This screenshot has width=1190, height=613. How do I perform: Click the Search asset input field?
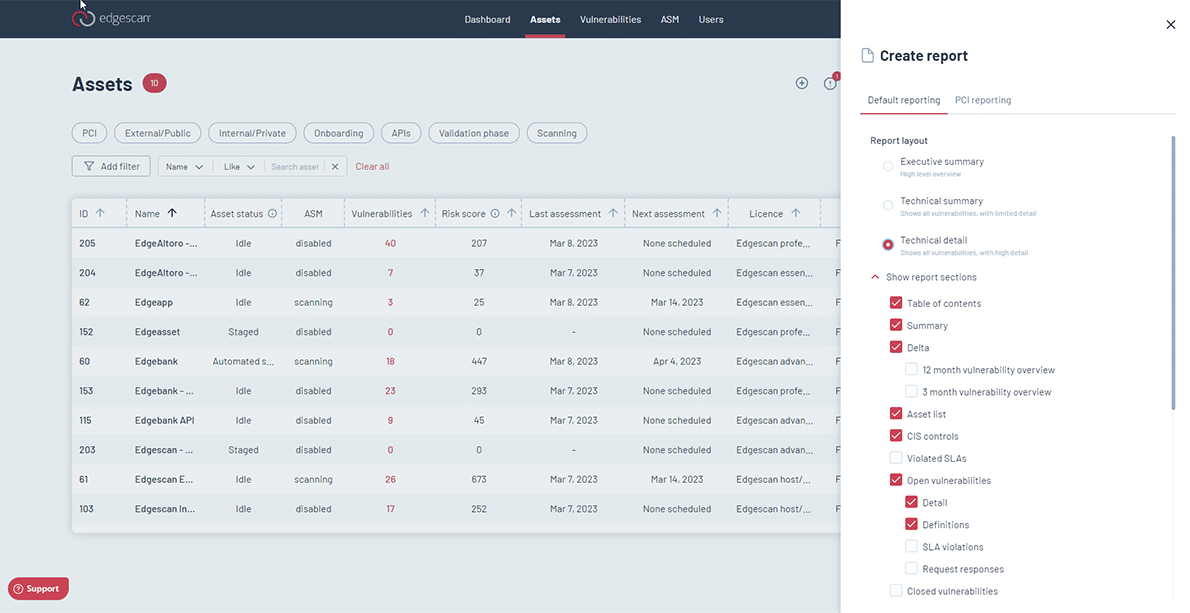pos(295,166)
